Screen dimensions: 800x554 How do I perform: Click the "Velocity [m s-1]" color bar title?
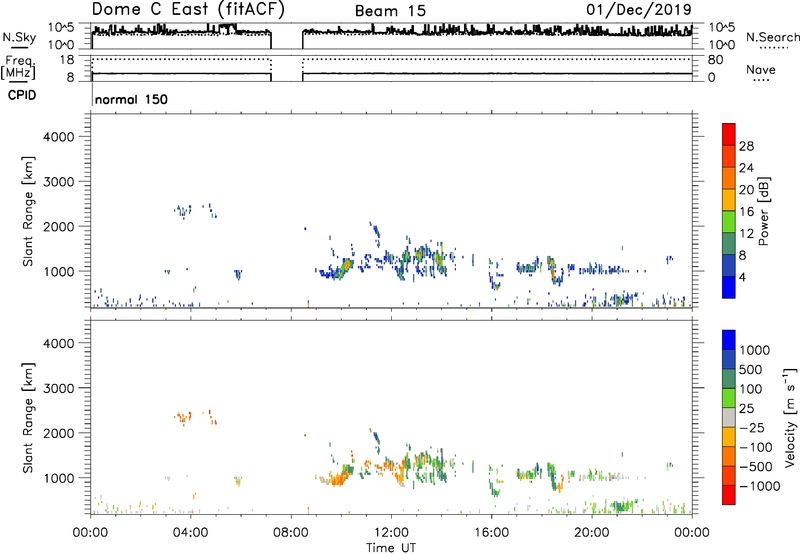click(x=790, y=417)
